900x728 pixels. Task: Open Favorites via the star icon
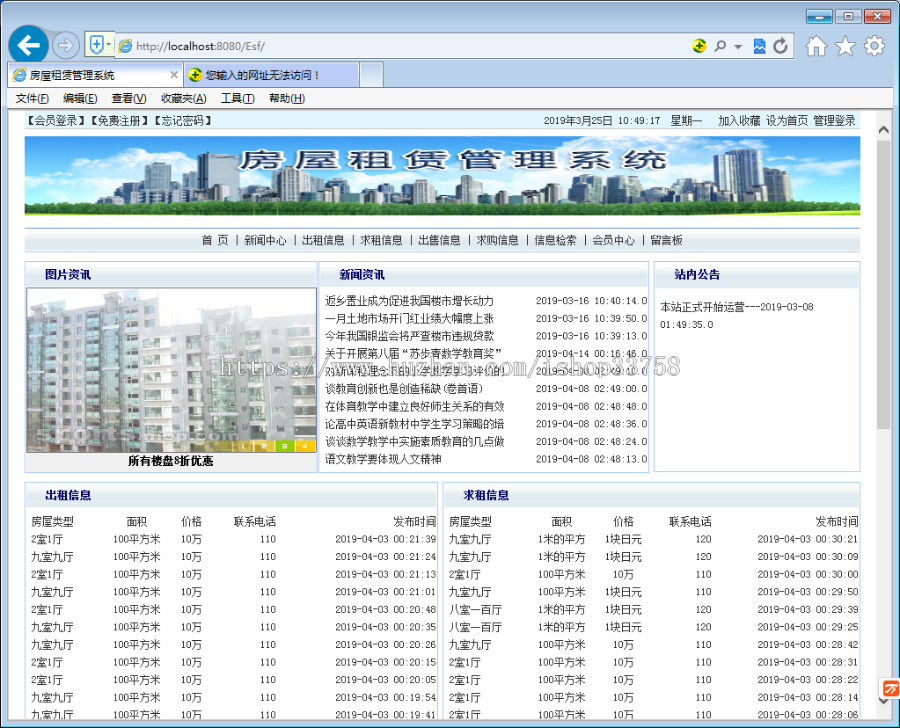(845, 45)
